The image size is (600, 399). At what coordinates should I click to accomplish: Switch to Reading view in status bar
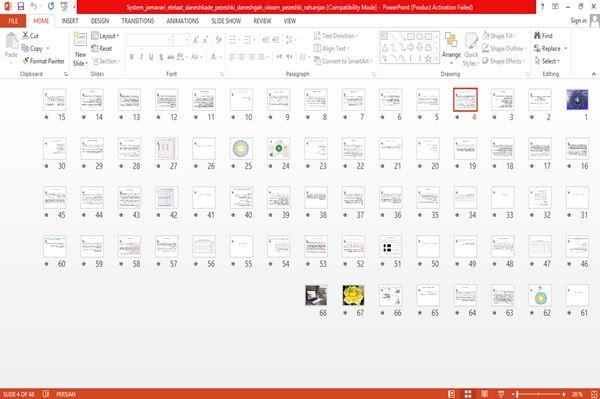coord(484,394)
